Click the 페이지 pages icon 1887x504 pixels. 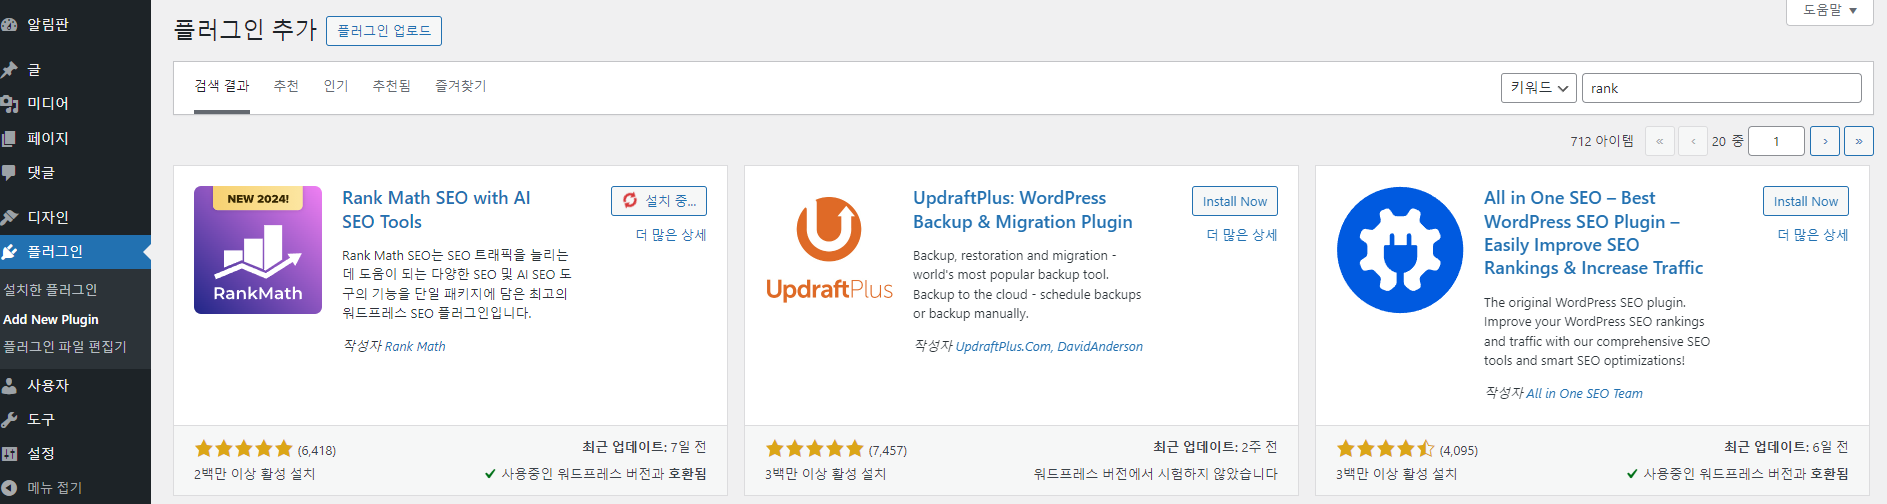click(9, 138)
